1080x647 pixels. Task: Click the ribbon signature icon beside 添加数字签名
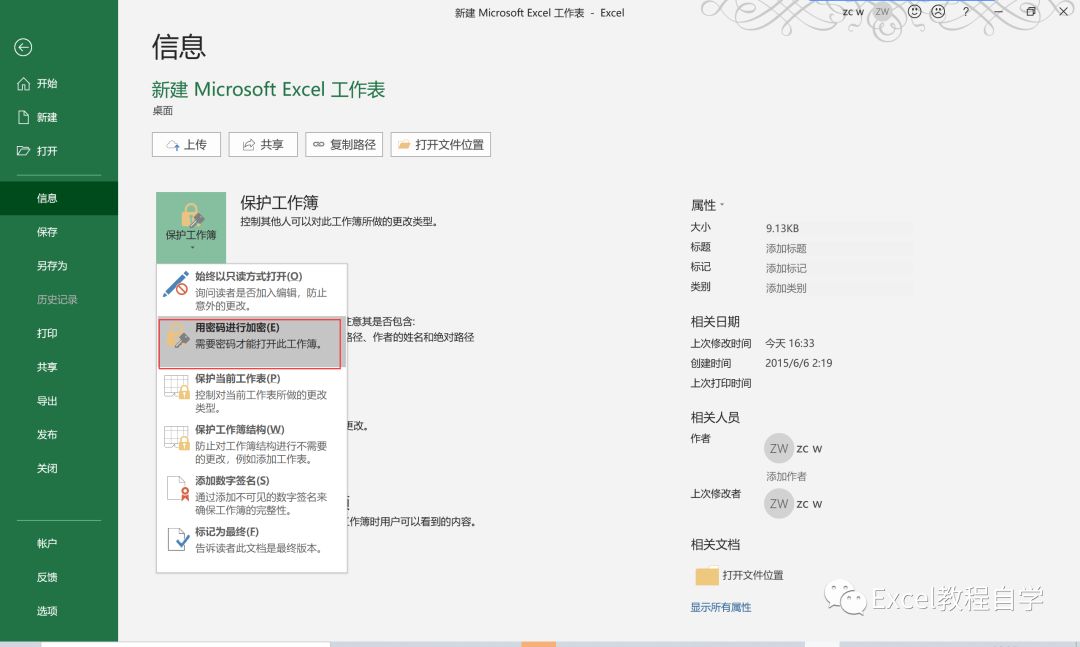(x=178, y=489)
